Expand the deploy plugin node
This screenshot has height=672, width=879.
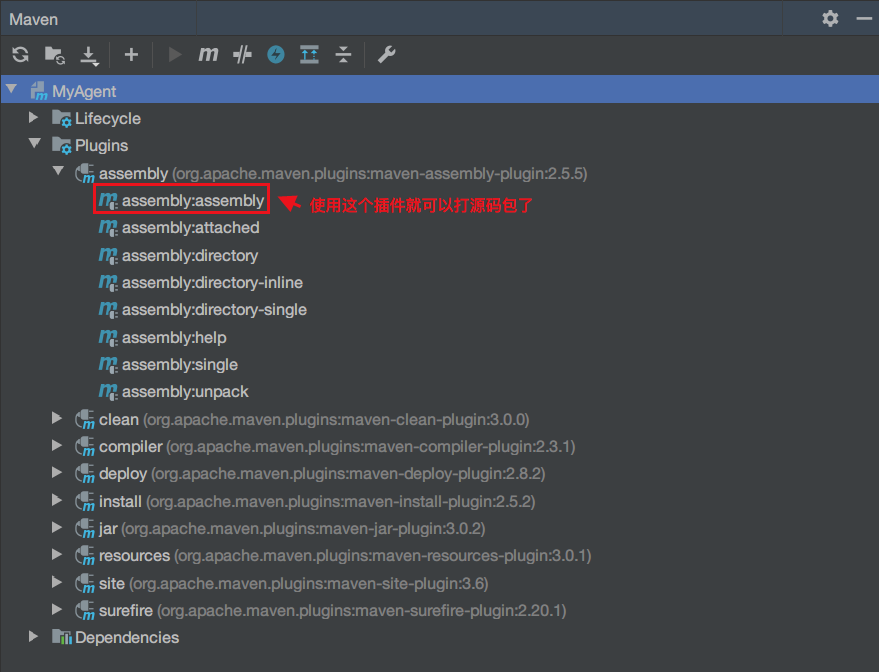click(57, 472)
